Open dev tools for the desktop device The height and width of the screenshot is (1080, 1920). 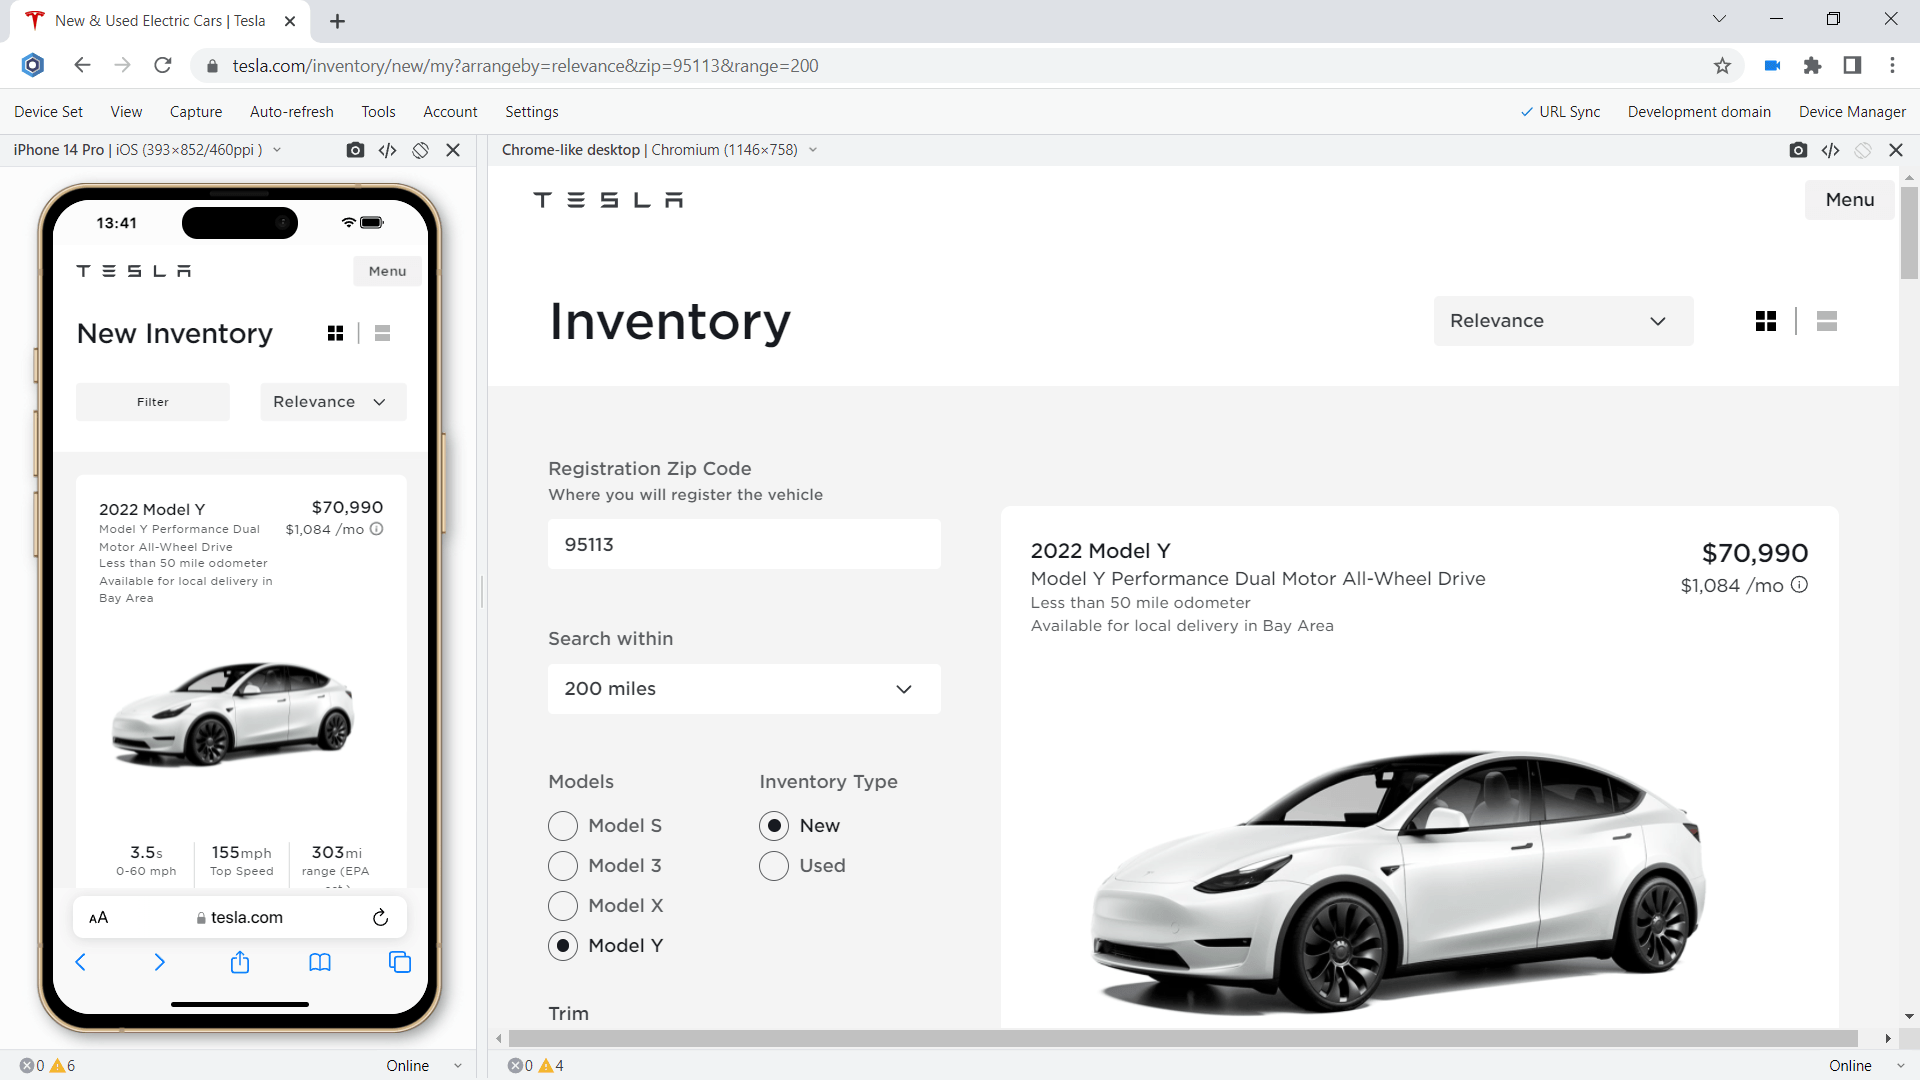pyautogui.click(x=1831, y=150)
